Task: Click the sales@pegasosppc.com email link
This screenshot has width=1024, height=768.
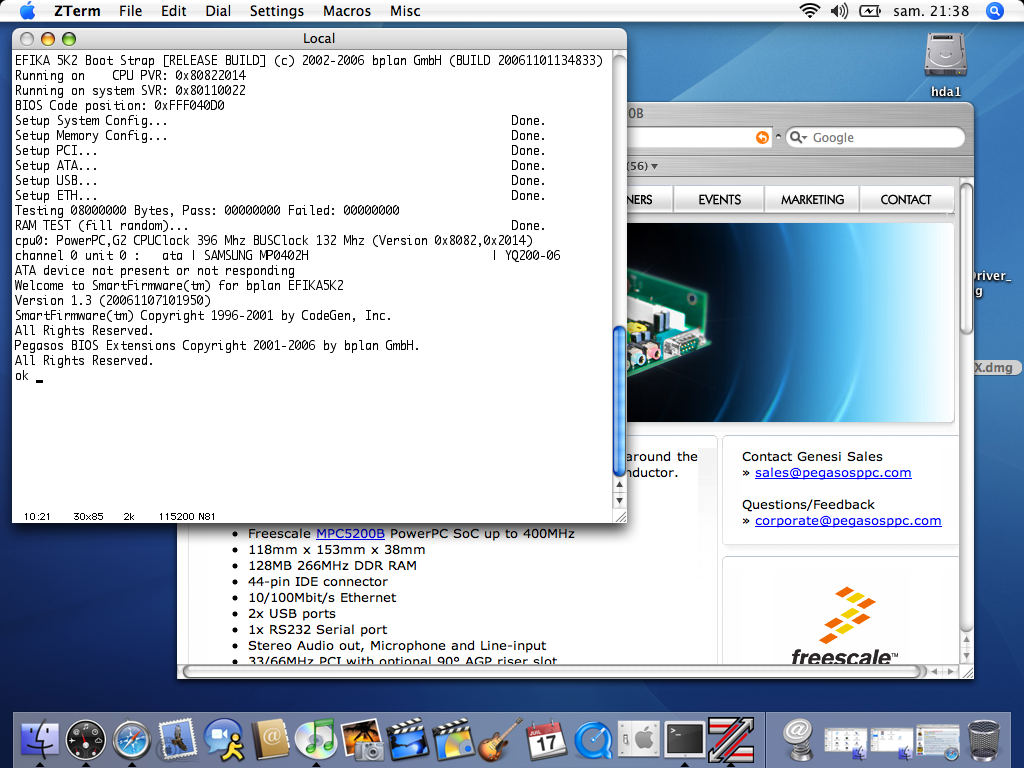Action: click(833, 473)
